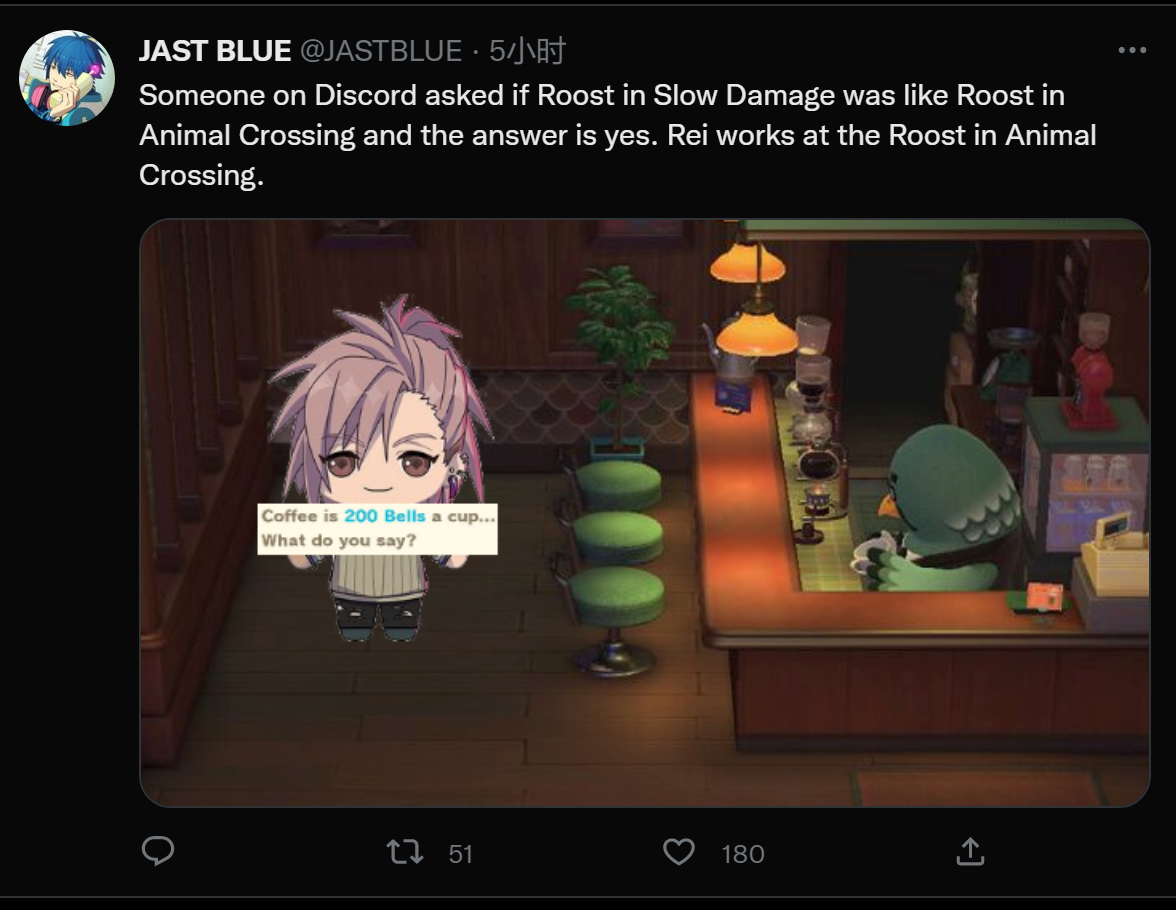View the retweet count of 51
1176x910 pixels.
460,854
